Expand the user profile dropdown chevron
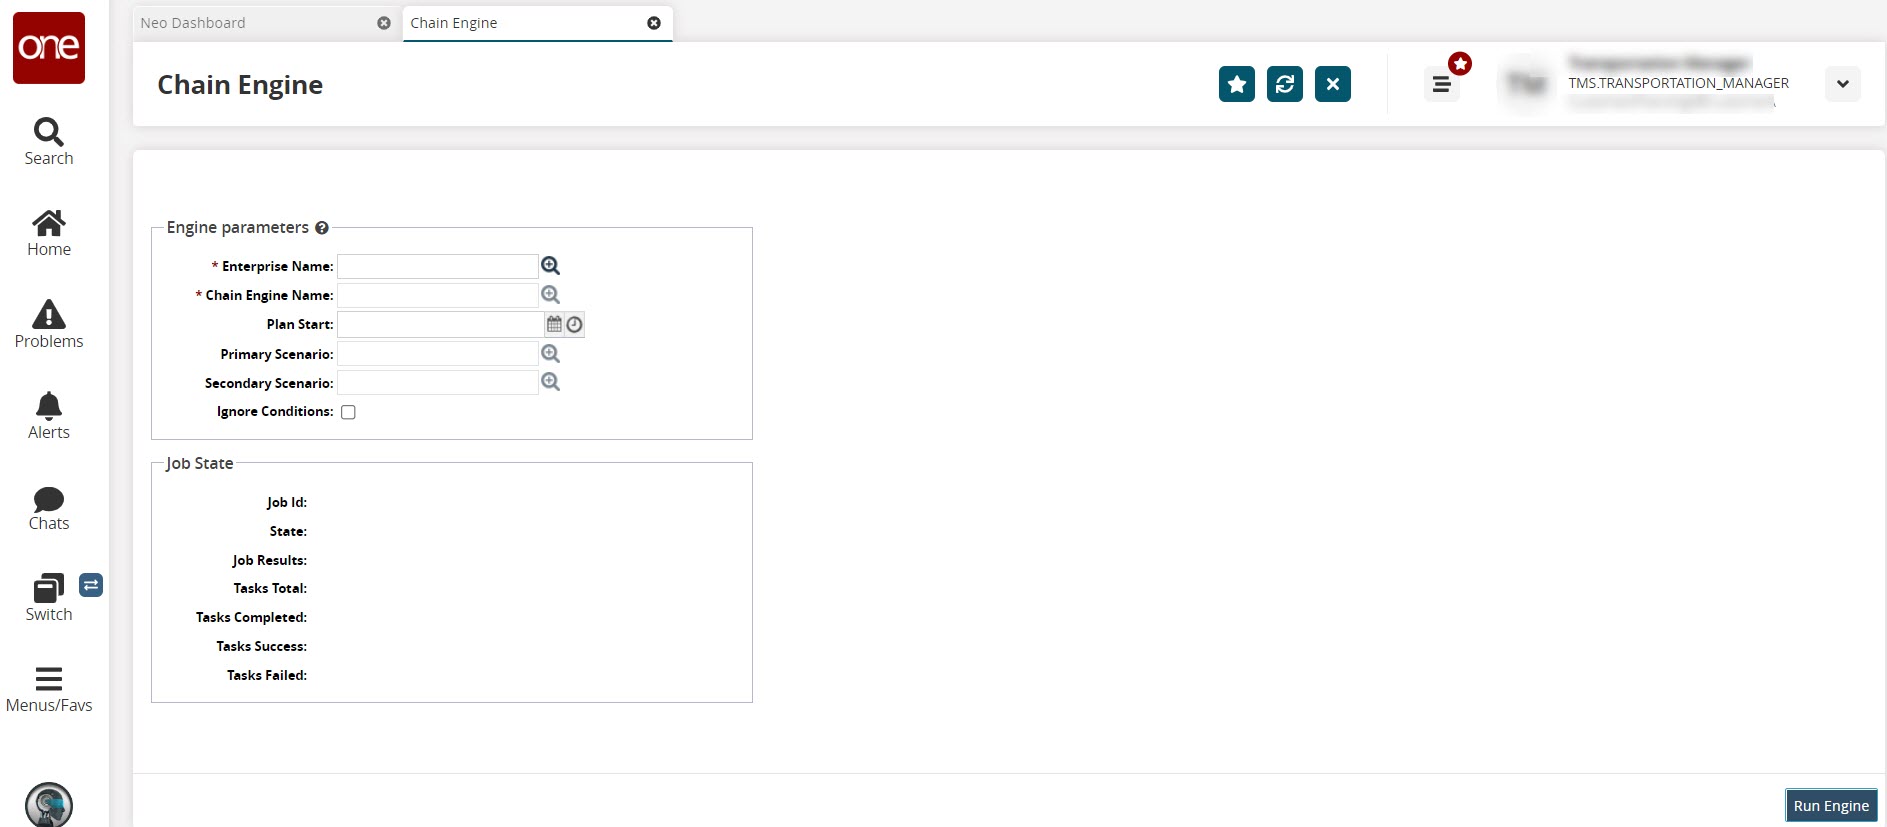 [x=1843, y=84]
